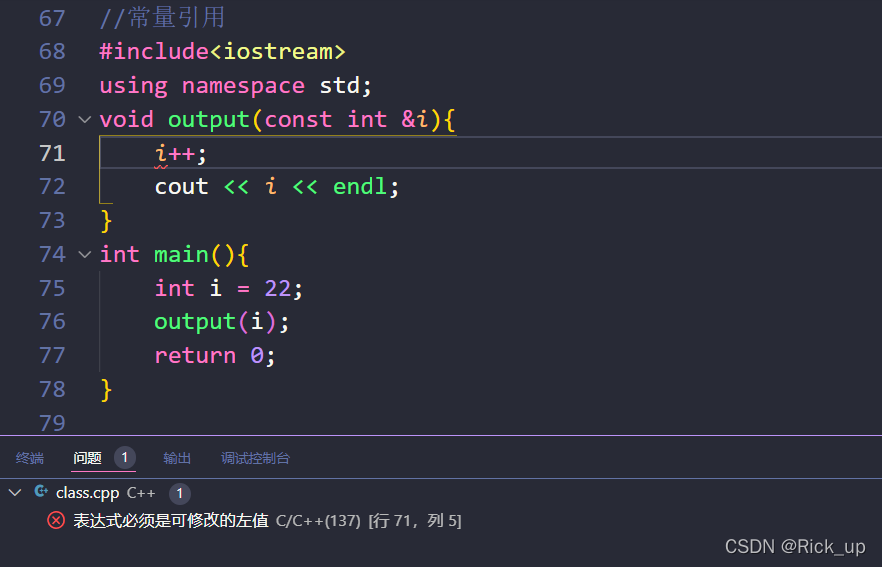Click the output(i); call
This screenshot has width=882, height=567.
222,322
